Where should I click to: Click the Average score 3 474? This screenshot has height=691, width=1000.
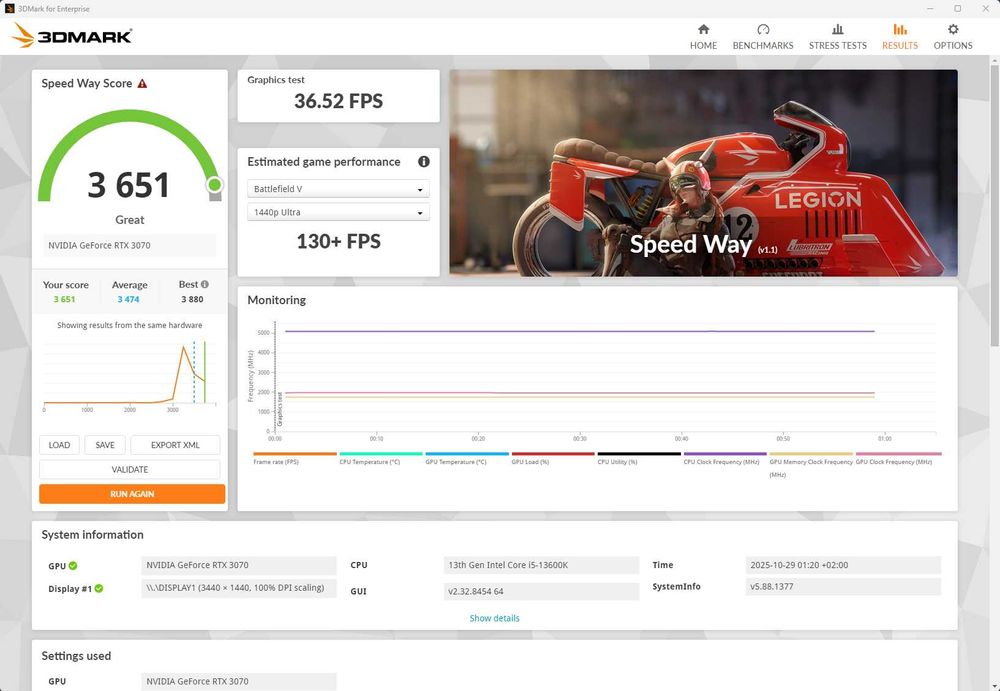(128, 299)
